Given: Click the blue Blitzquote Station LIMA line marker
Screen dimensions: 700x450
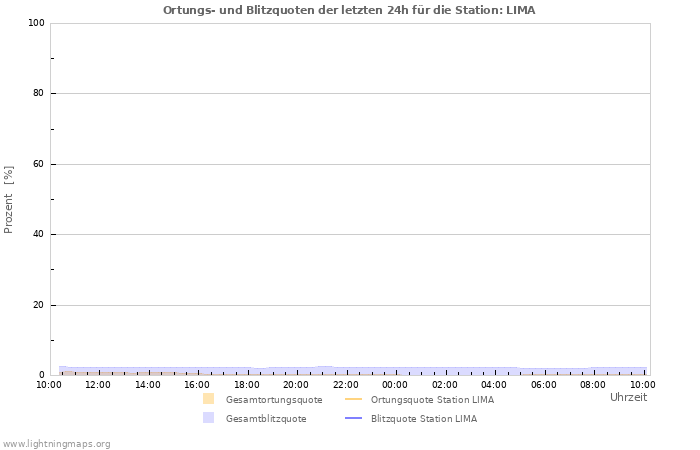Looking at the screenshot, I should pyautogui.click(x=353, y=418).
